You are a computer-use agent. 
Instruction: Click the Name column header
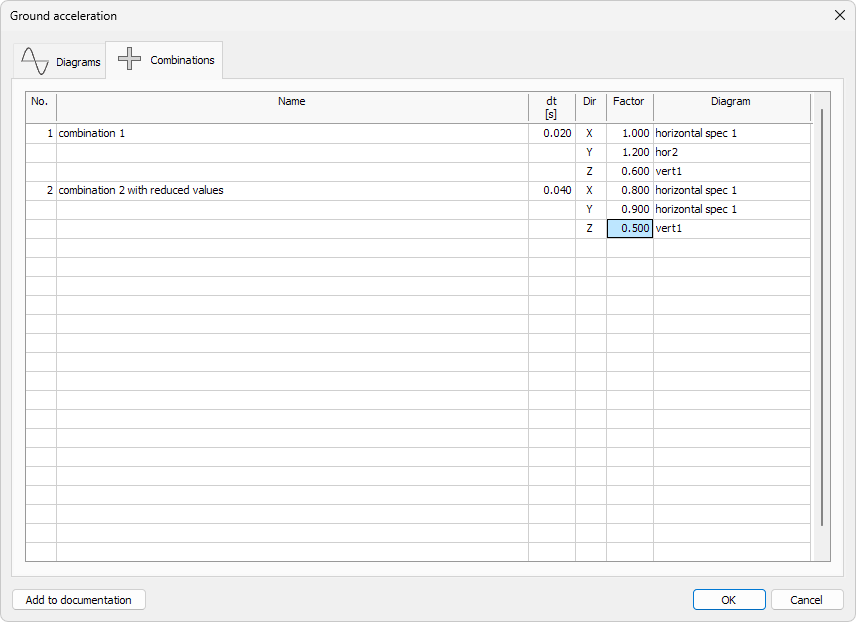(x=291, y=101)
